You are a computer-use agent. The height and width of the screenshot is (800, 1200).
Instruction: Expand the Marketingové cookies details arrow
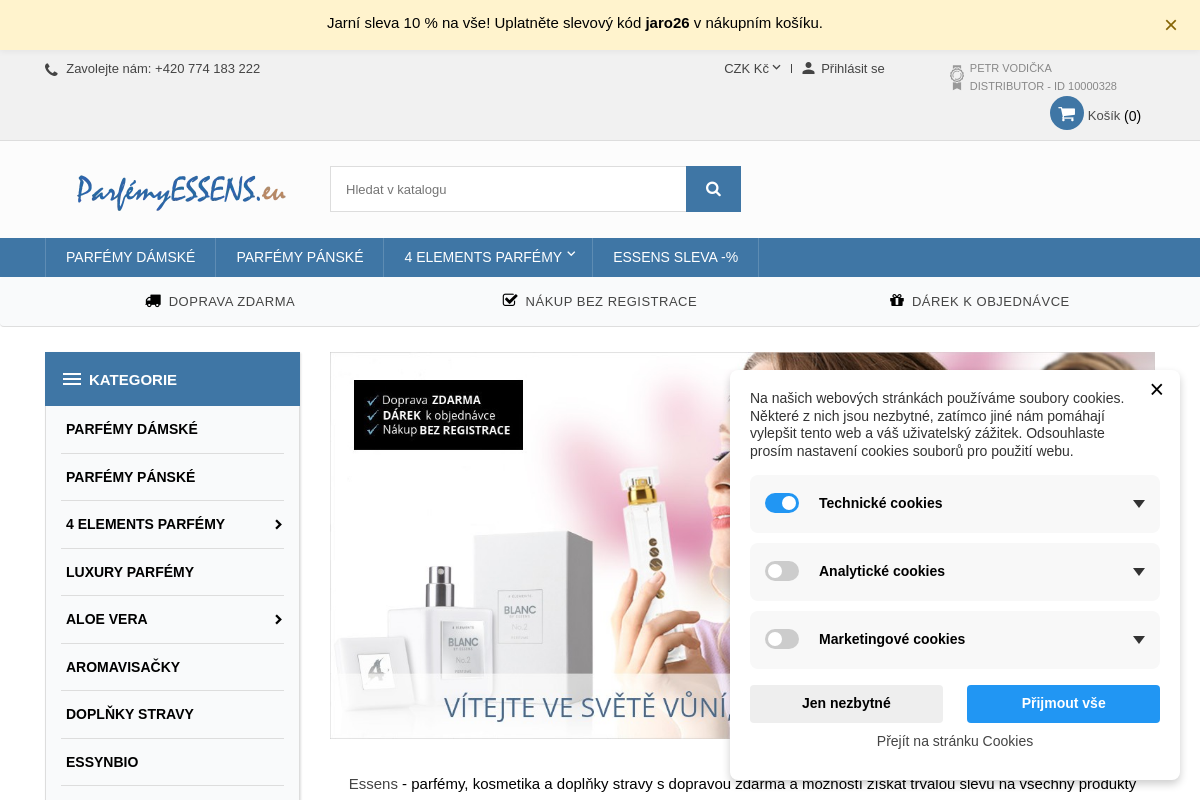click(x=1138, y=640)
